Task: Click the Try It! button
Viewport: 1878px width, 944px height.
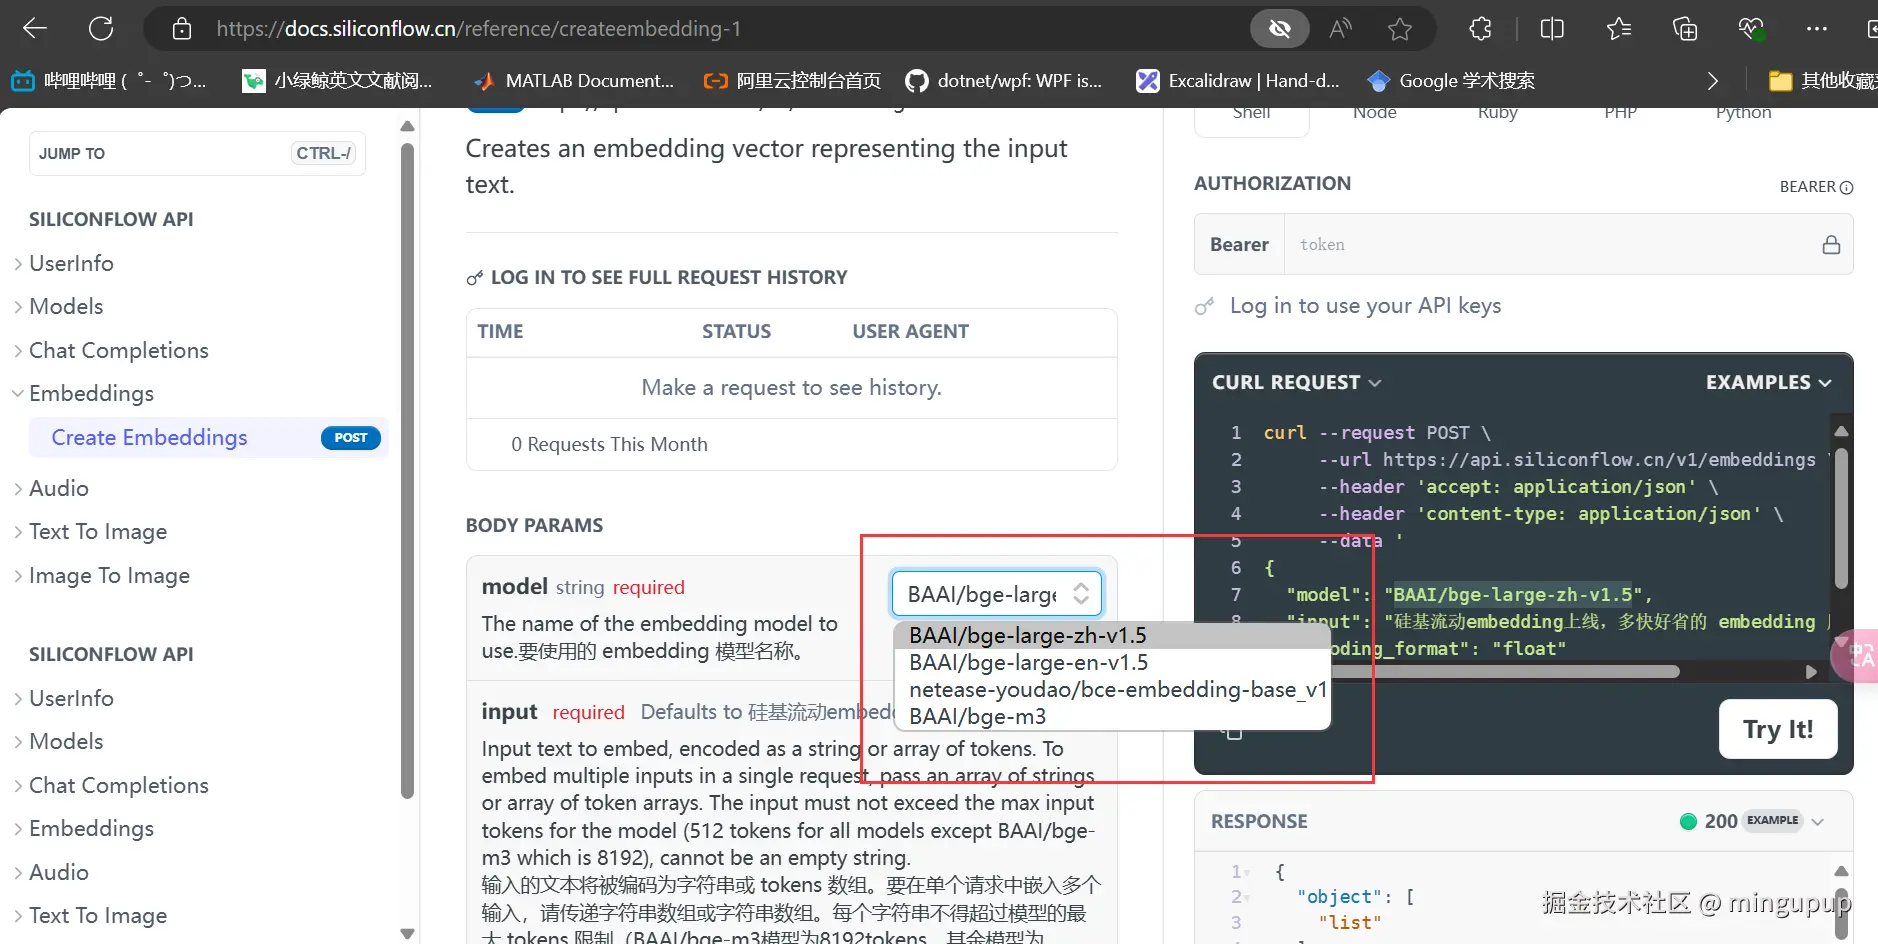Action: click(x=1777, y=729)
